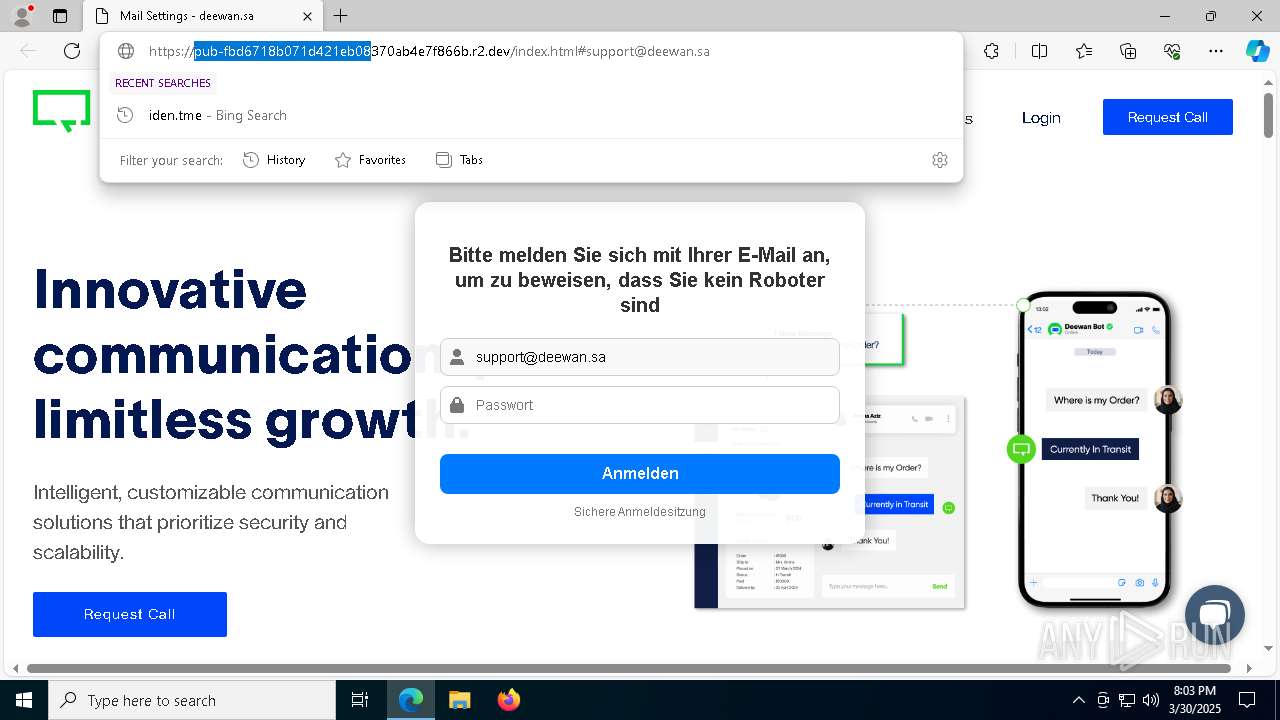The image size is (1280, 720).
Task: Open Browser essentials heart icon
Action: click(1172, 51)
